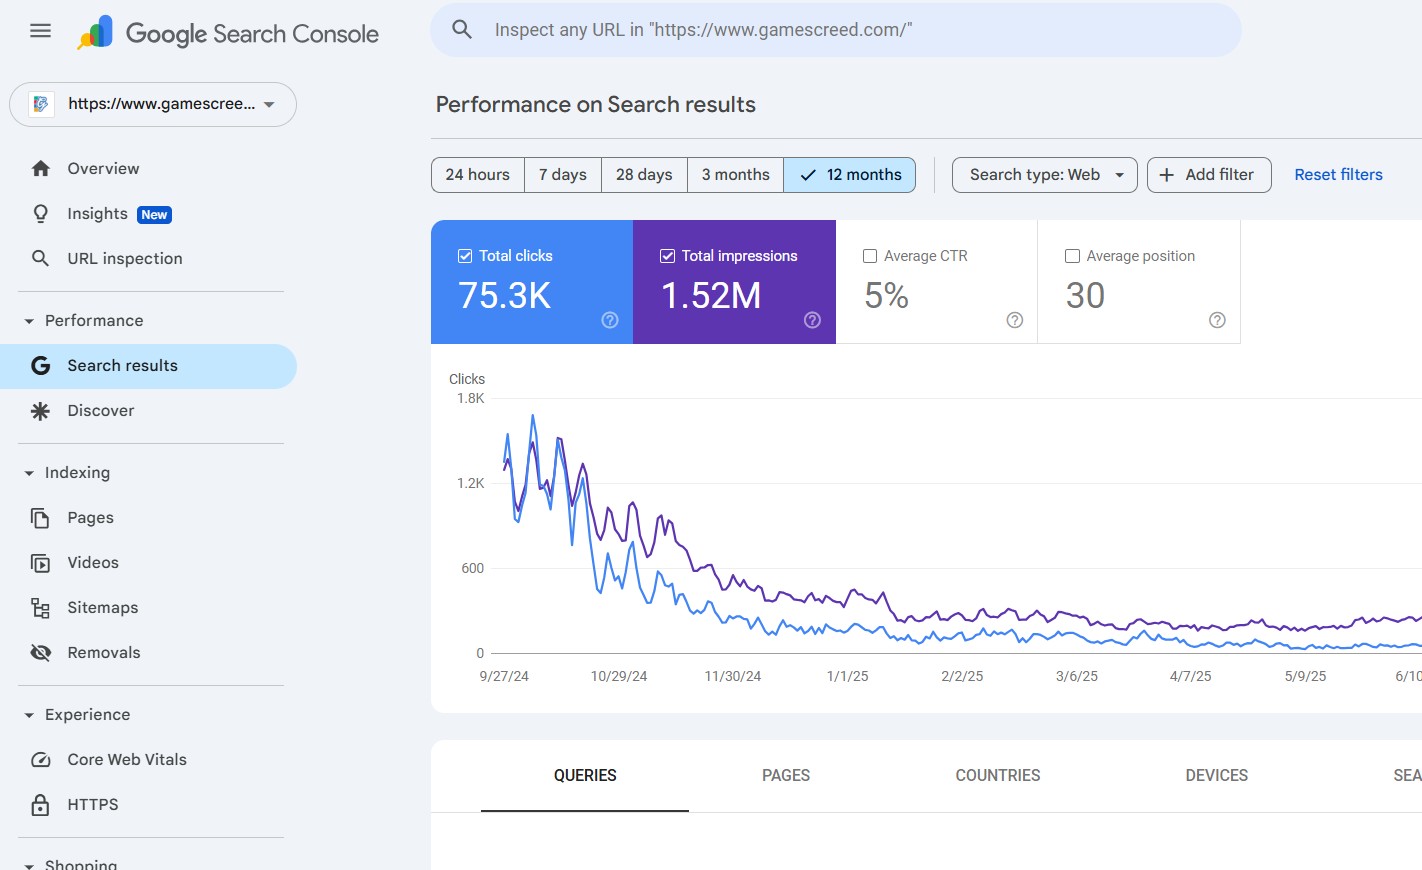Click the Reset filters link
The width and height of the screenshot is (1422, 870).
pos(1338,174)
